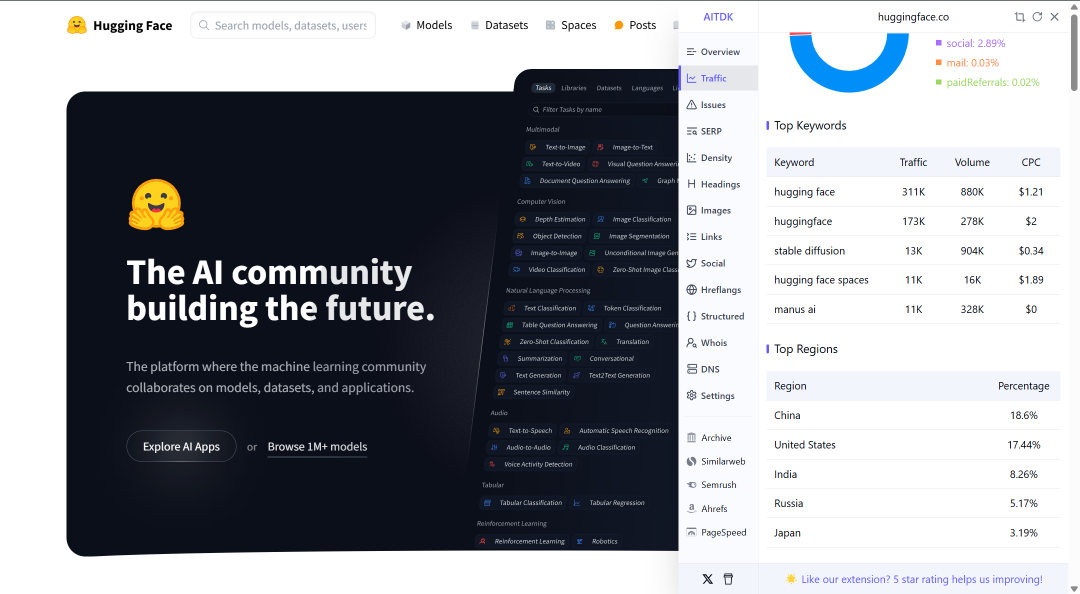Click the Images icon in the sidebar

pos(692,210)
